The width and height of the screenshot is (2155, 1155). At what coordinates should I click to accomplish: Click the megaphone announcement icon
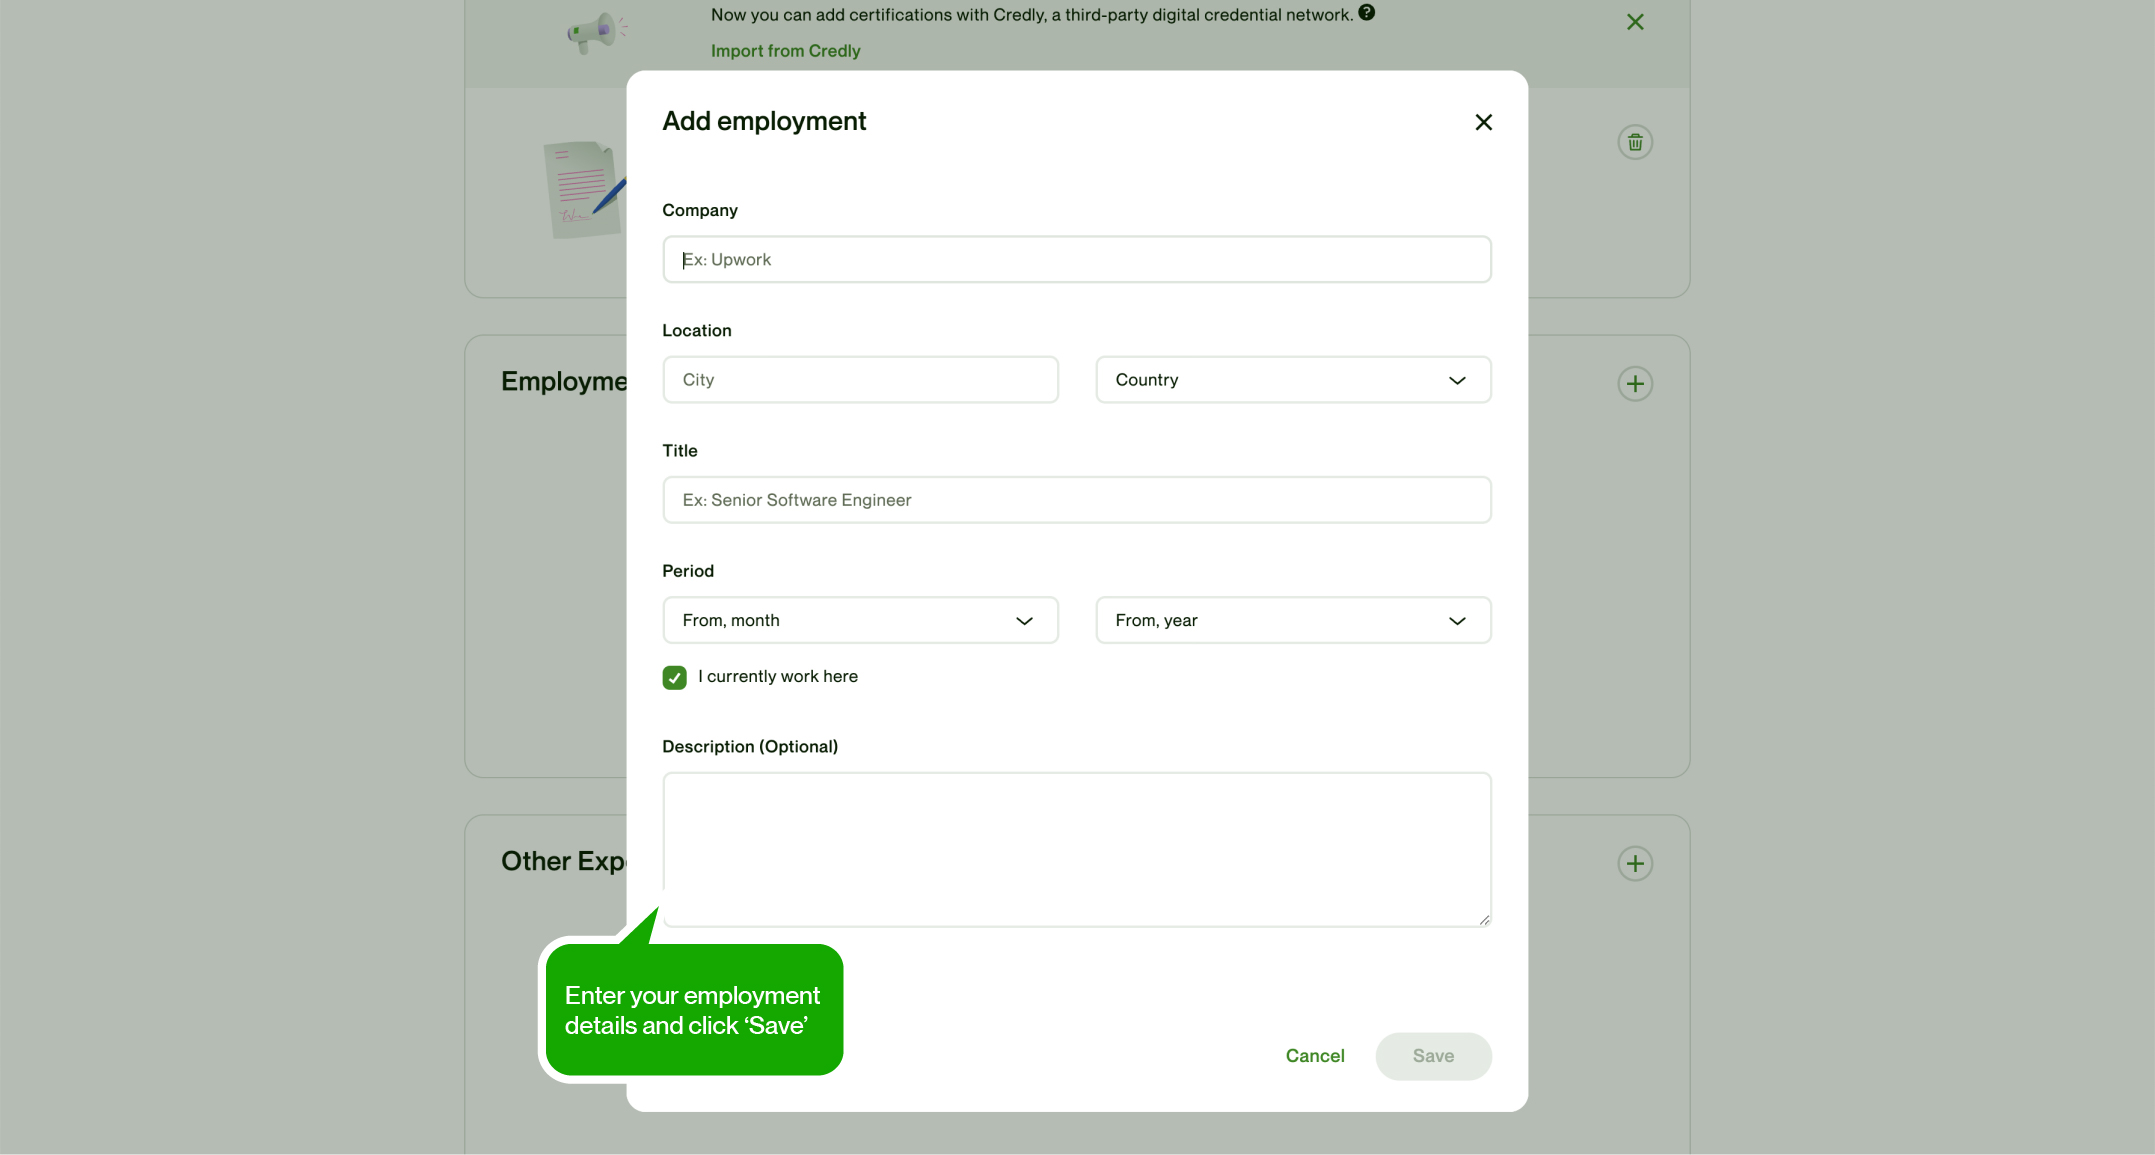[x=595, y=32]
